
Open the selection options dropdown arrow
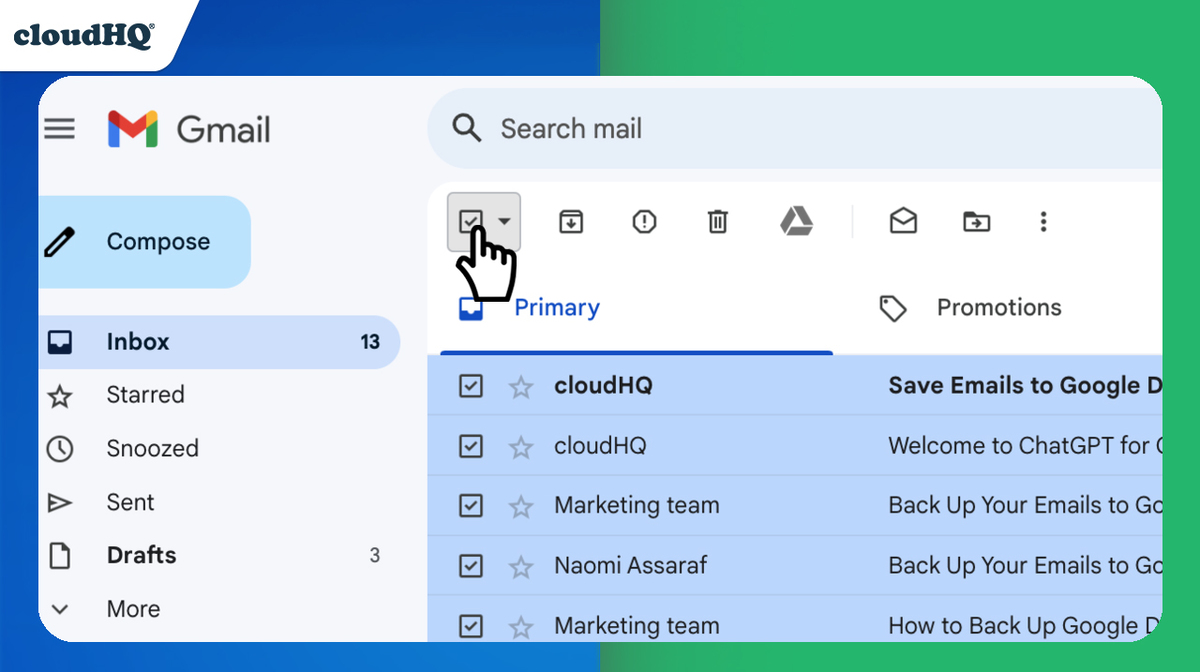click(505, 222)
